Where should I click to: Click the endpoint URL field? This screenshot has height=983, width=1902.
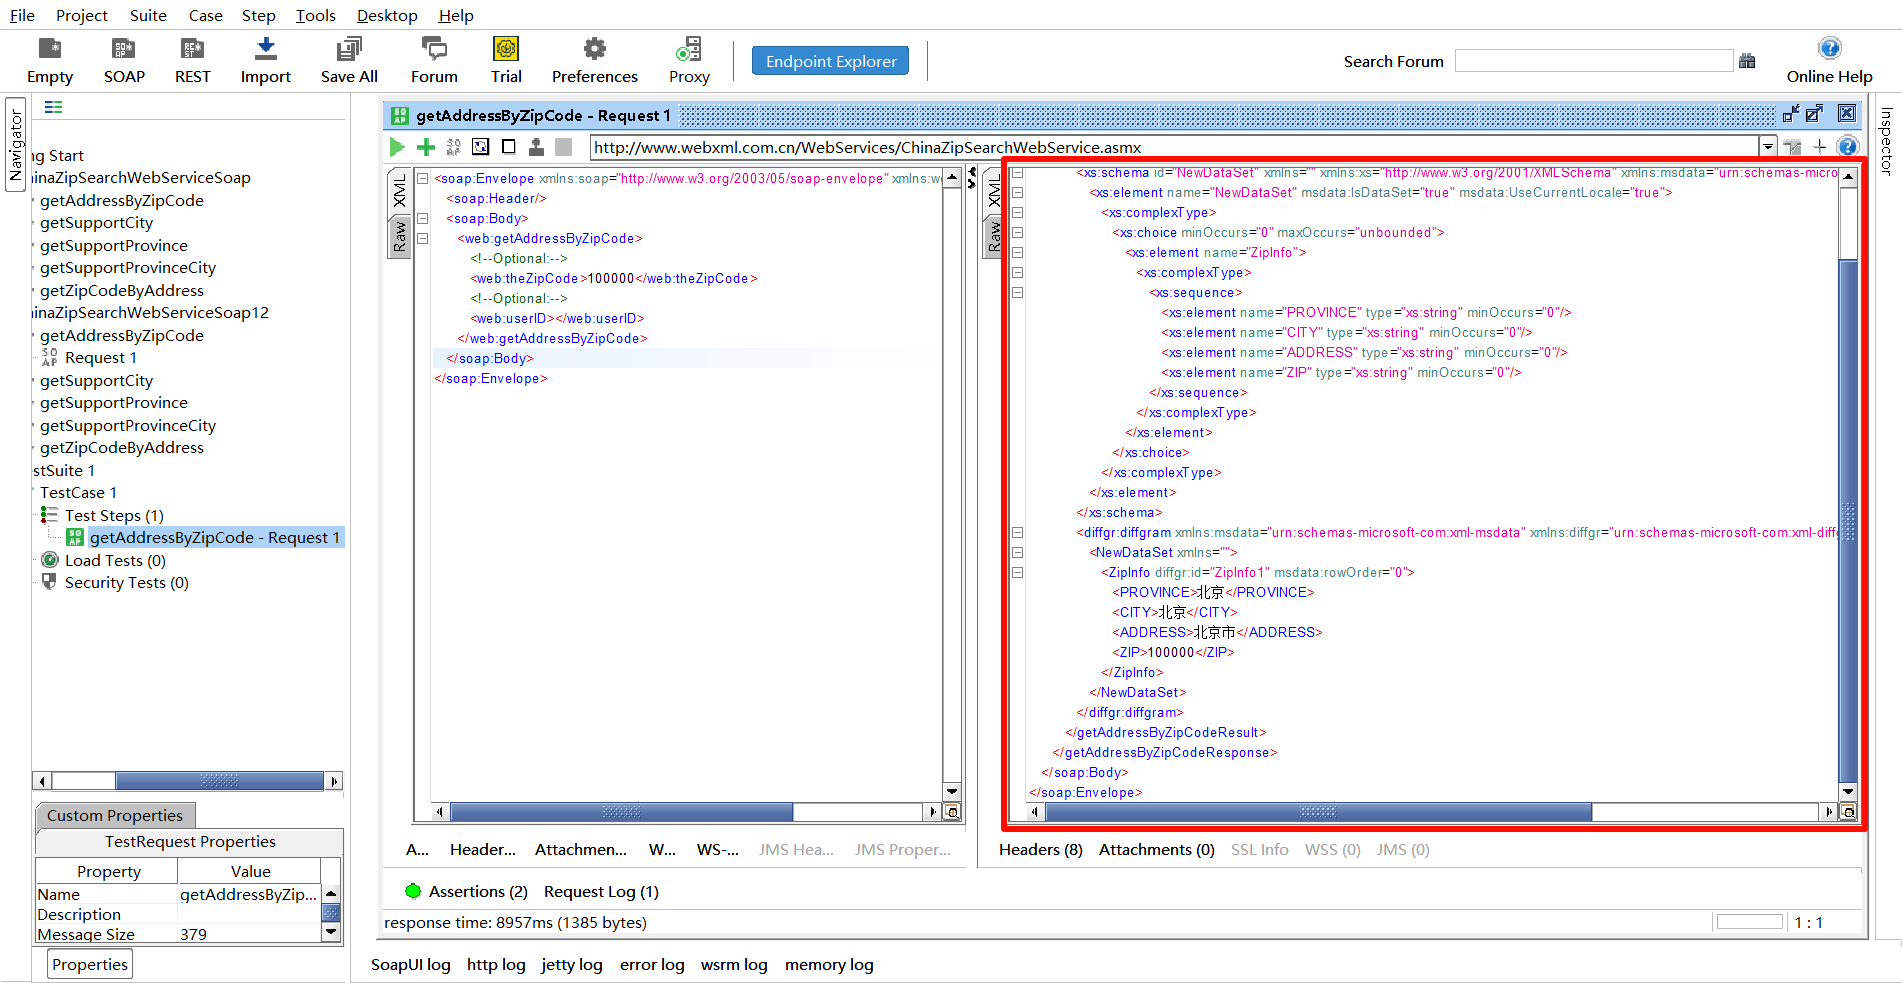coord(1175,147)
